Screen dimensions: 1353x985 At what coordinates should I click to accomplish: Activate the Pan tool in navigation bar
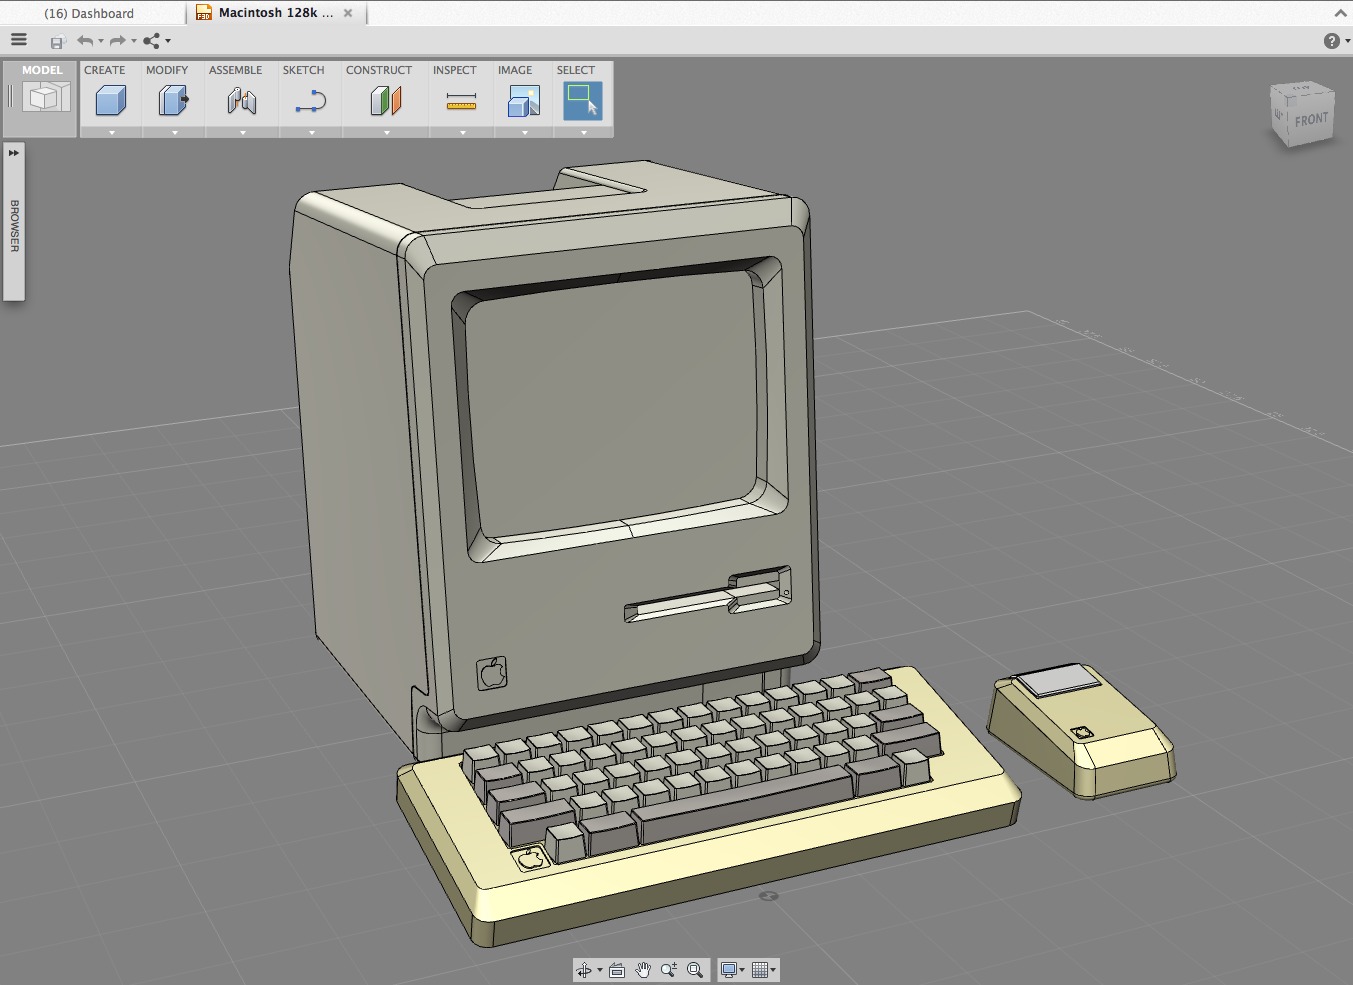pyautogui.click(x=643, y=969)
